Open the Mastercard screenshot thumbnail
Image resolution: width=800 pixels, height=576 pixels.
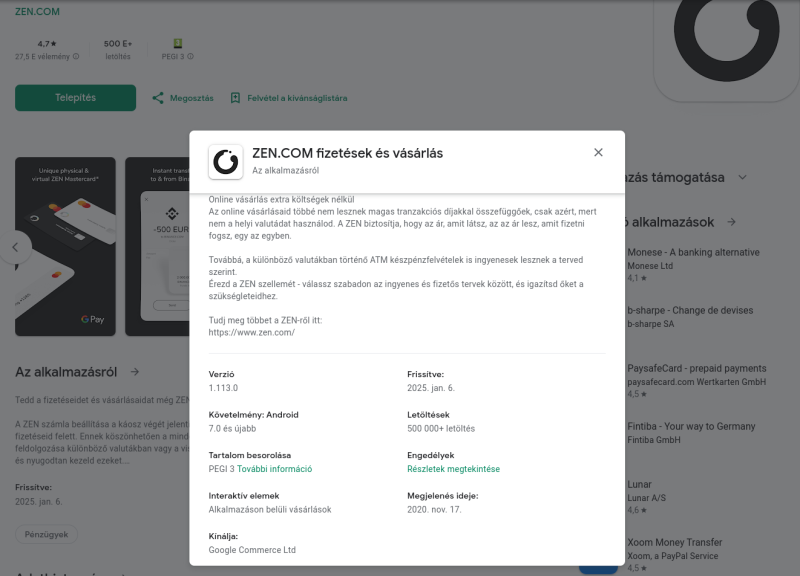(65, 246)
